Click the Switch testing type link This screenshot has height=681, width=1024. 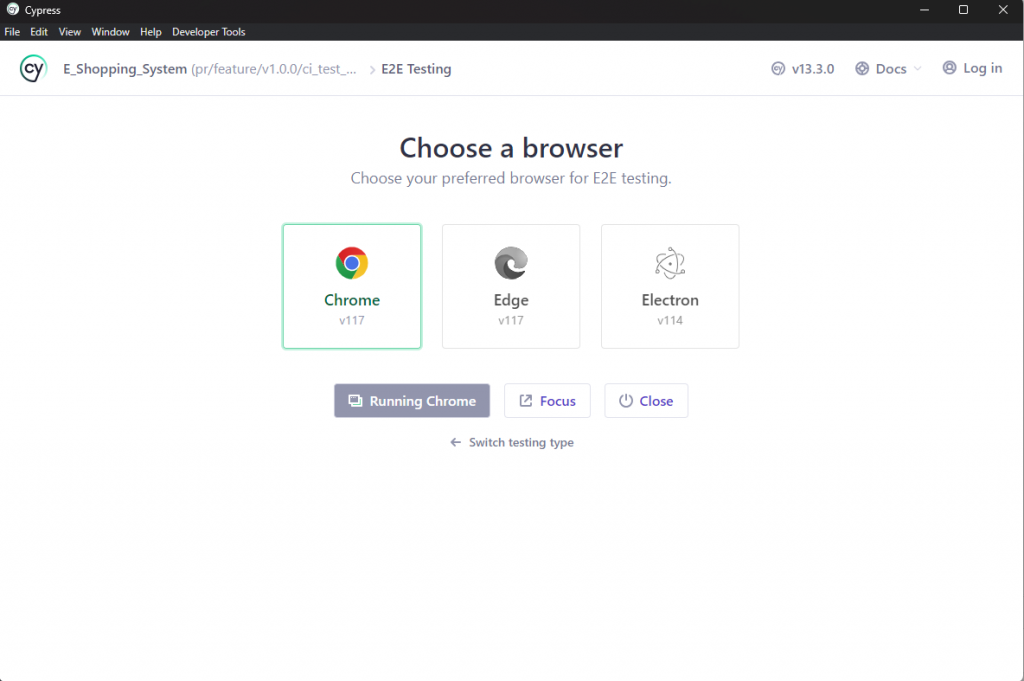coord(512,442)
